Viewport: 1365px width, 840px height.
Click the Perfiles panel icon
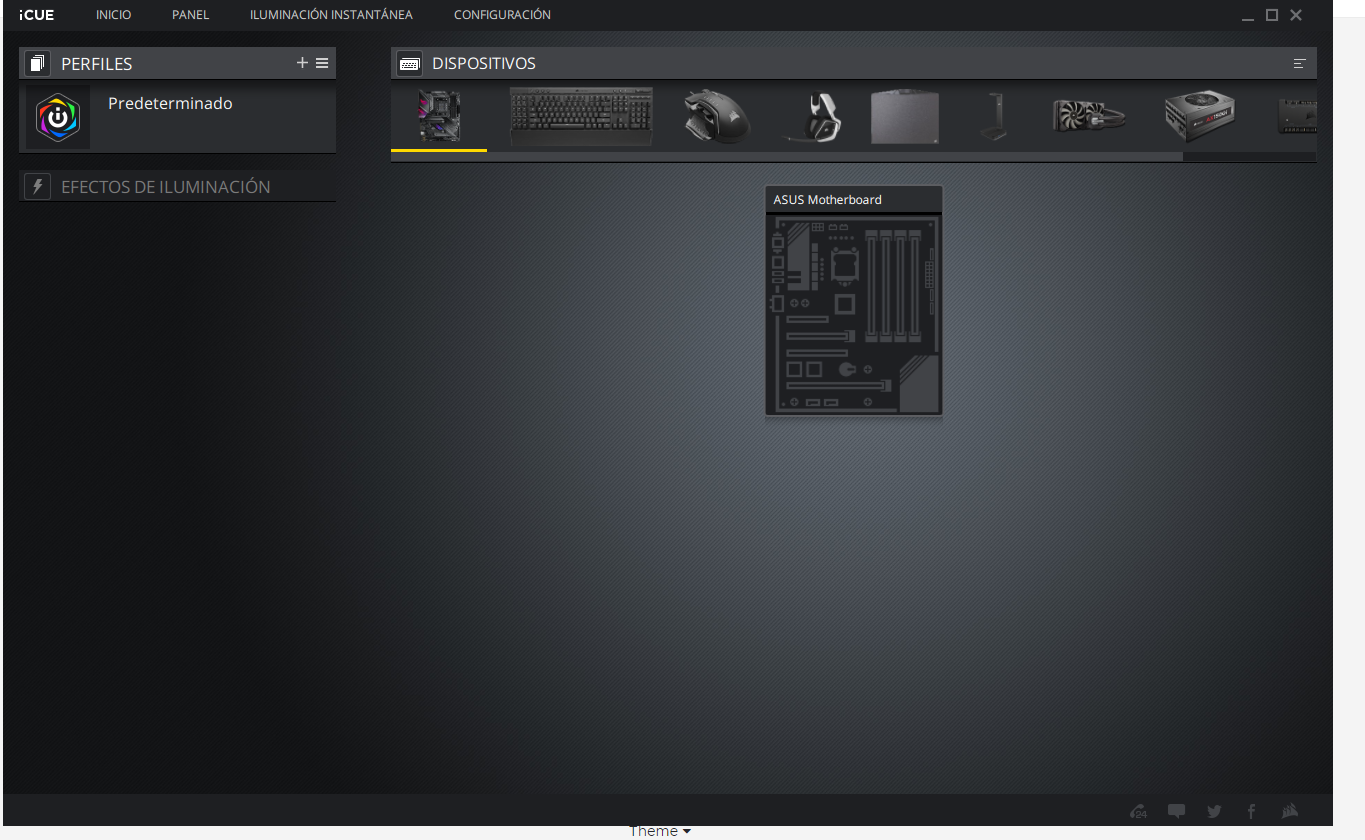[38, 63]
